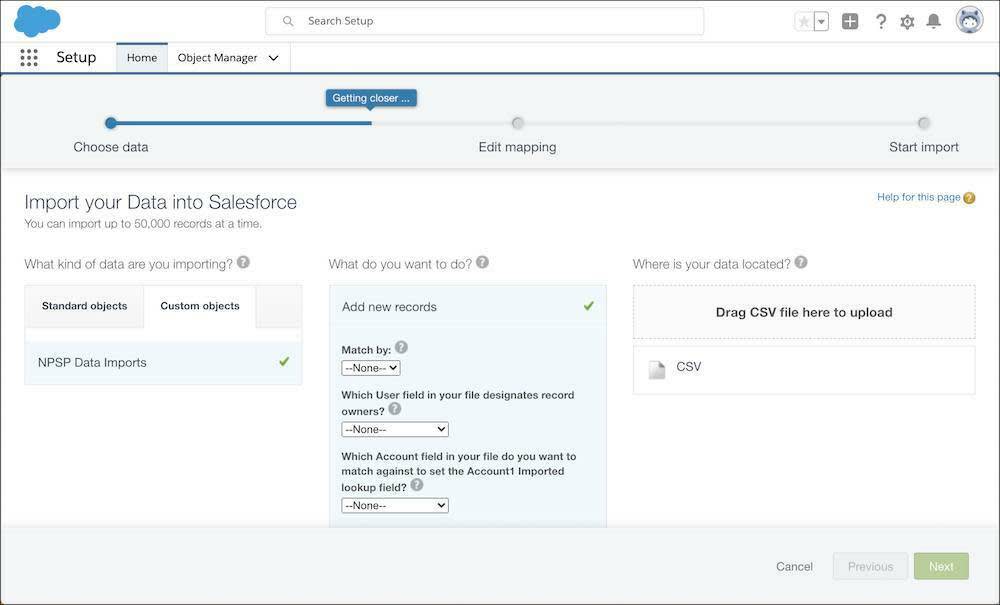Screen dimensions: 1000x605
Task: Click green checkmark on Add new records
Action: (x=588, y=306)
